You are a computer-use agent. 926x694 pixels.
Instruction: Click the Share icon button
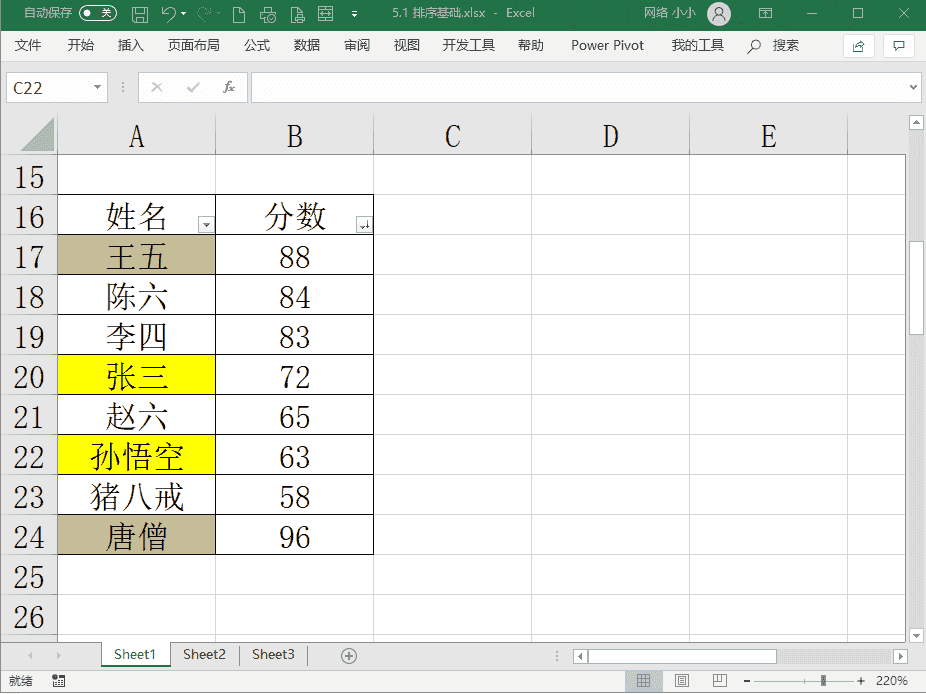[859, 46]
